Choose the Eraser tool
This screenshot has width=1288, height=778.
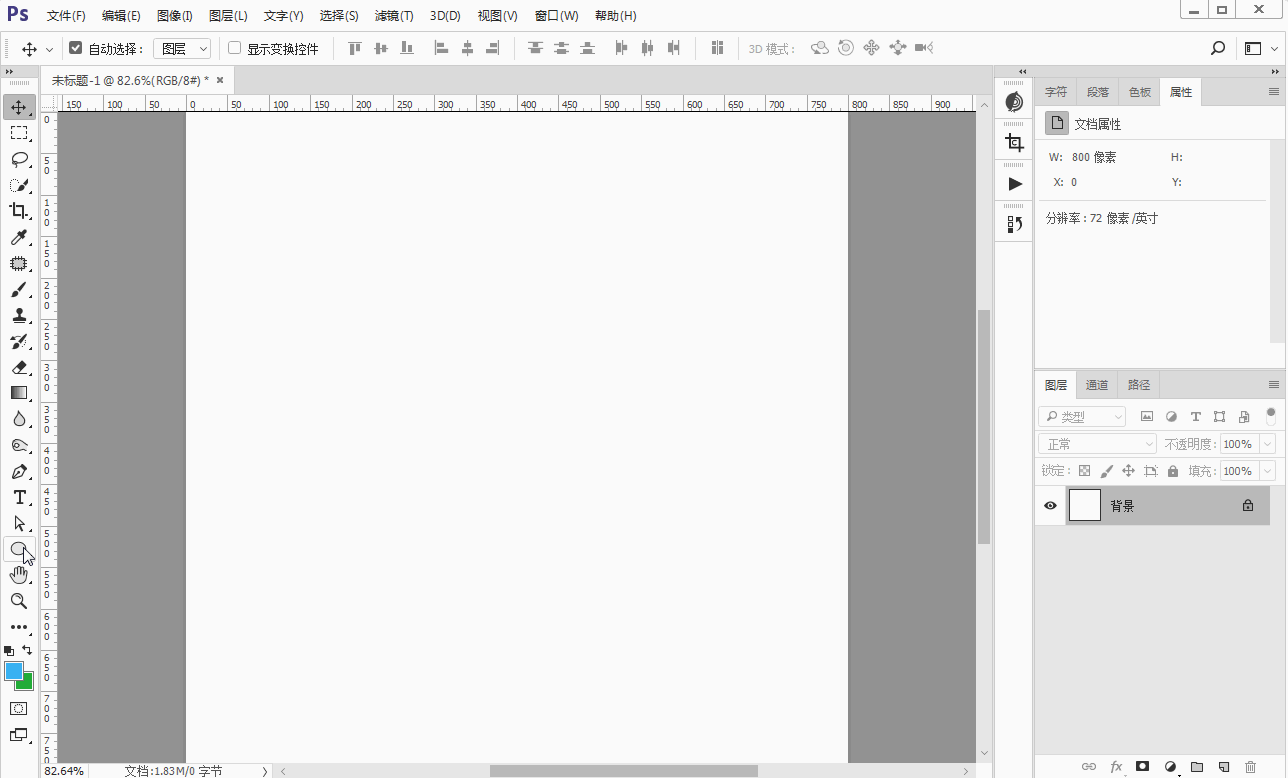coord(19,367)
